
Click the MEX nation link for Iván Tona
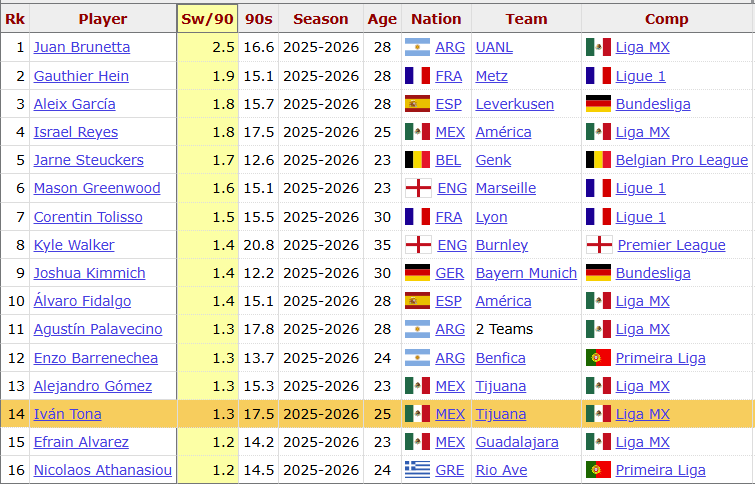pos(450,414)
